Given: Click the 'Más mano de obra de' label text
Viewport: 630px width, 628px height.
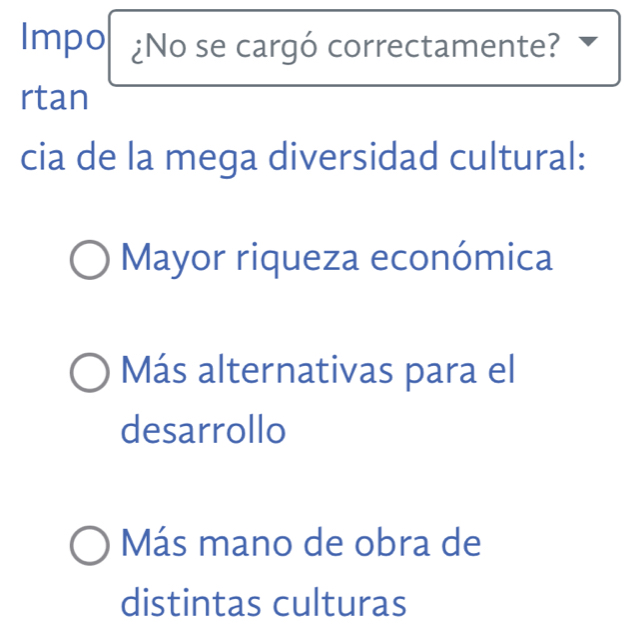Looking at the screenshot, I should (301, 545).
